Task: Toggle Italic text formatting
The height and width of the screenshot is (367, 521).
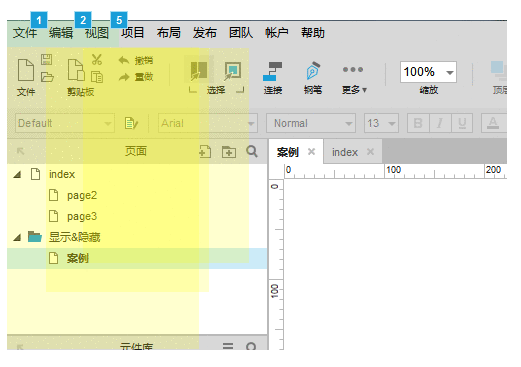Action: click(440, 123)
